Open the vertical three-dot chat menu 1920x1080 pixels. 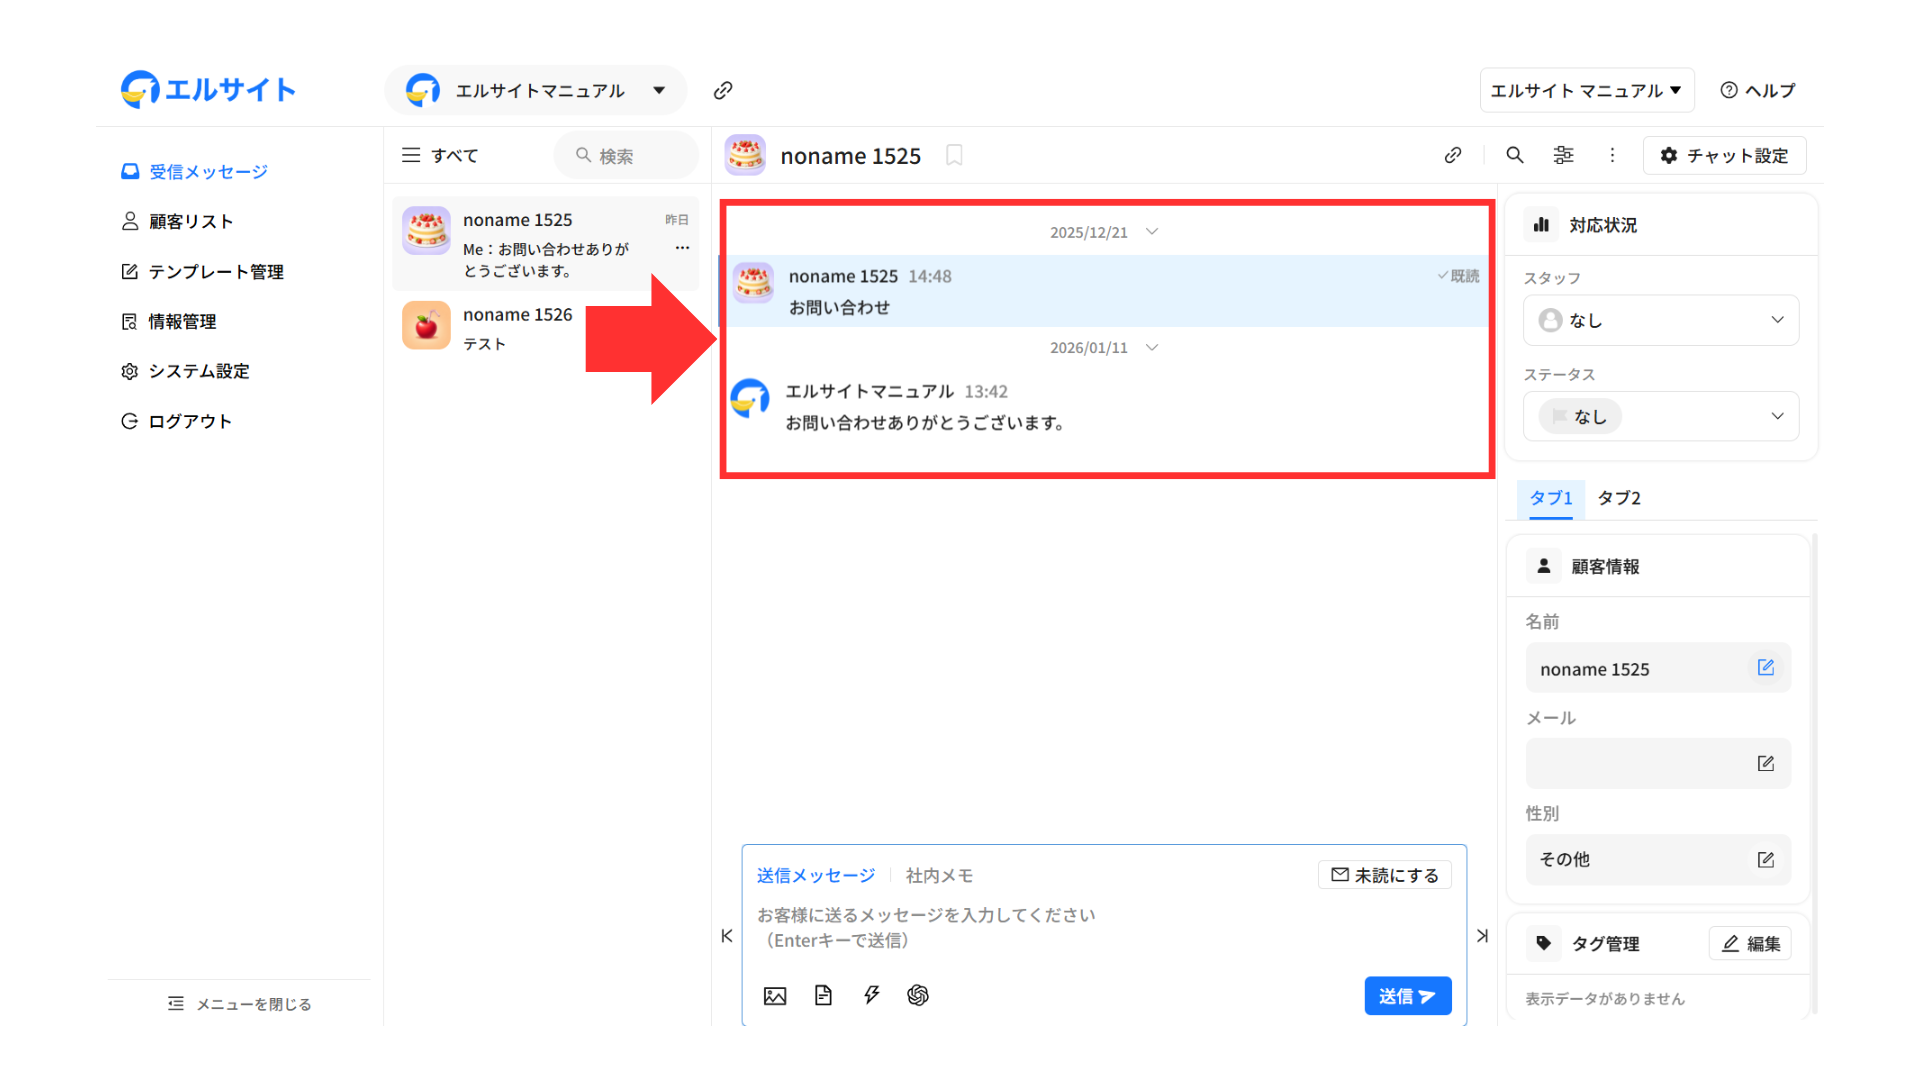[1612, 155]
